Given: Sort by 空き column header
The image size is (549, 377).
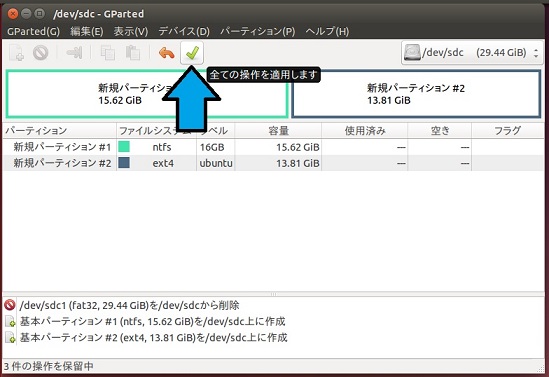Looking at the screenshot, I should (x=439, y=131).
